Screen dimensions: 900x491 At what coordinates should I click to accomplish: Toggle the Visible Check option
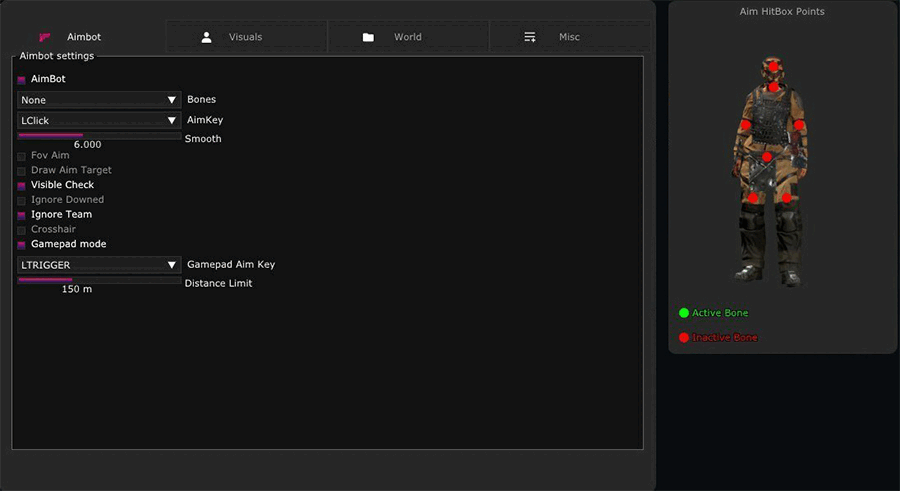coord(22,185)
